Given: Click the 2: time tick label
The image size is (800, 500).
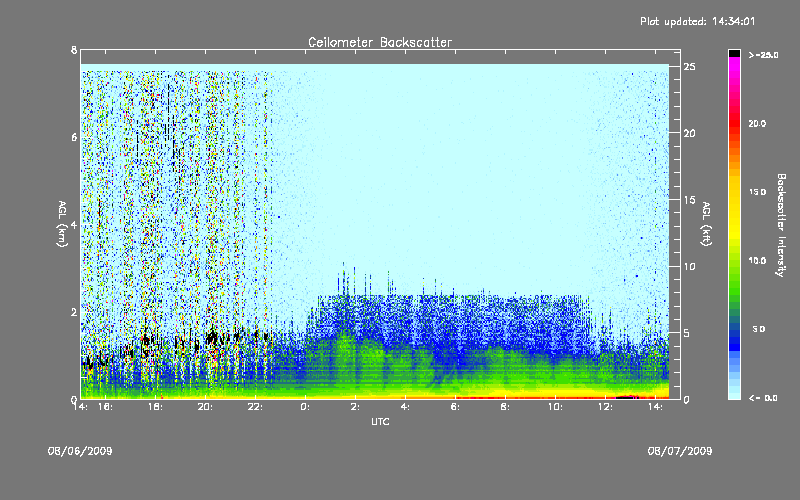Looking at the screenshot, I should 355,407.
